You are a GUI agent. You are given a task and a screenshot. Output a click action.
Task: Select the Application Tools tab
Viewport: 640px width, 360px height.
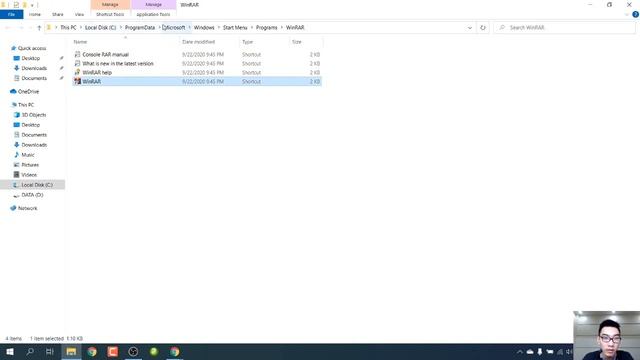[x=153, y=14]
